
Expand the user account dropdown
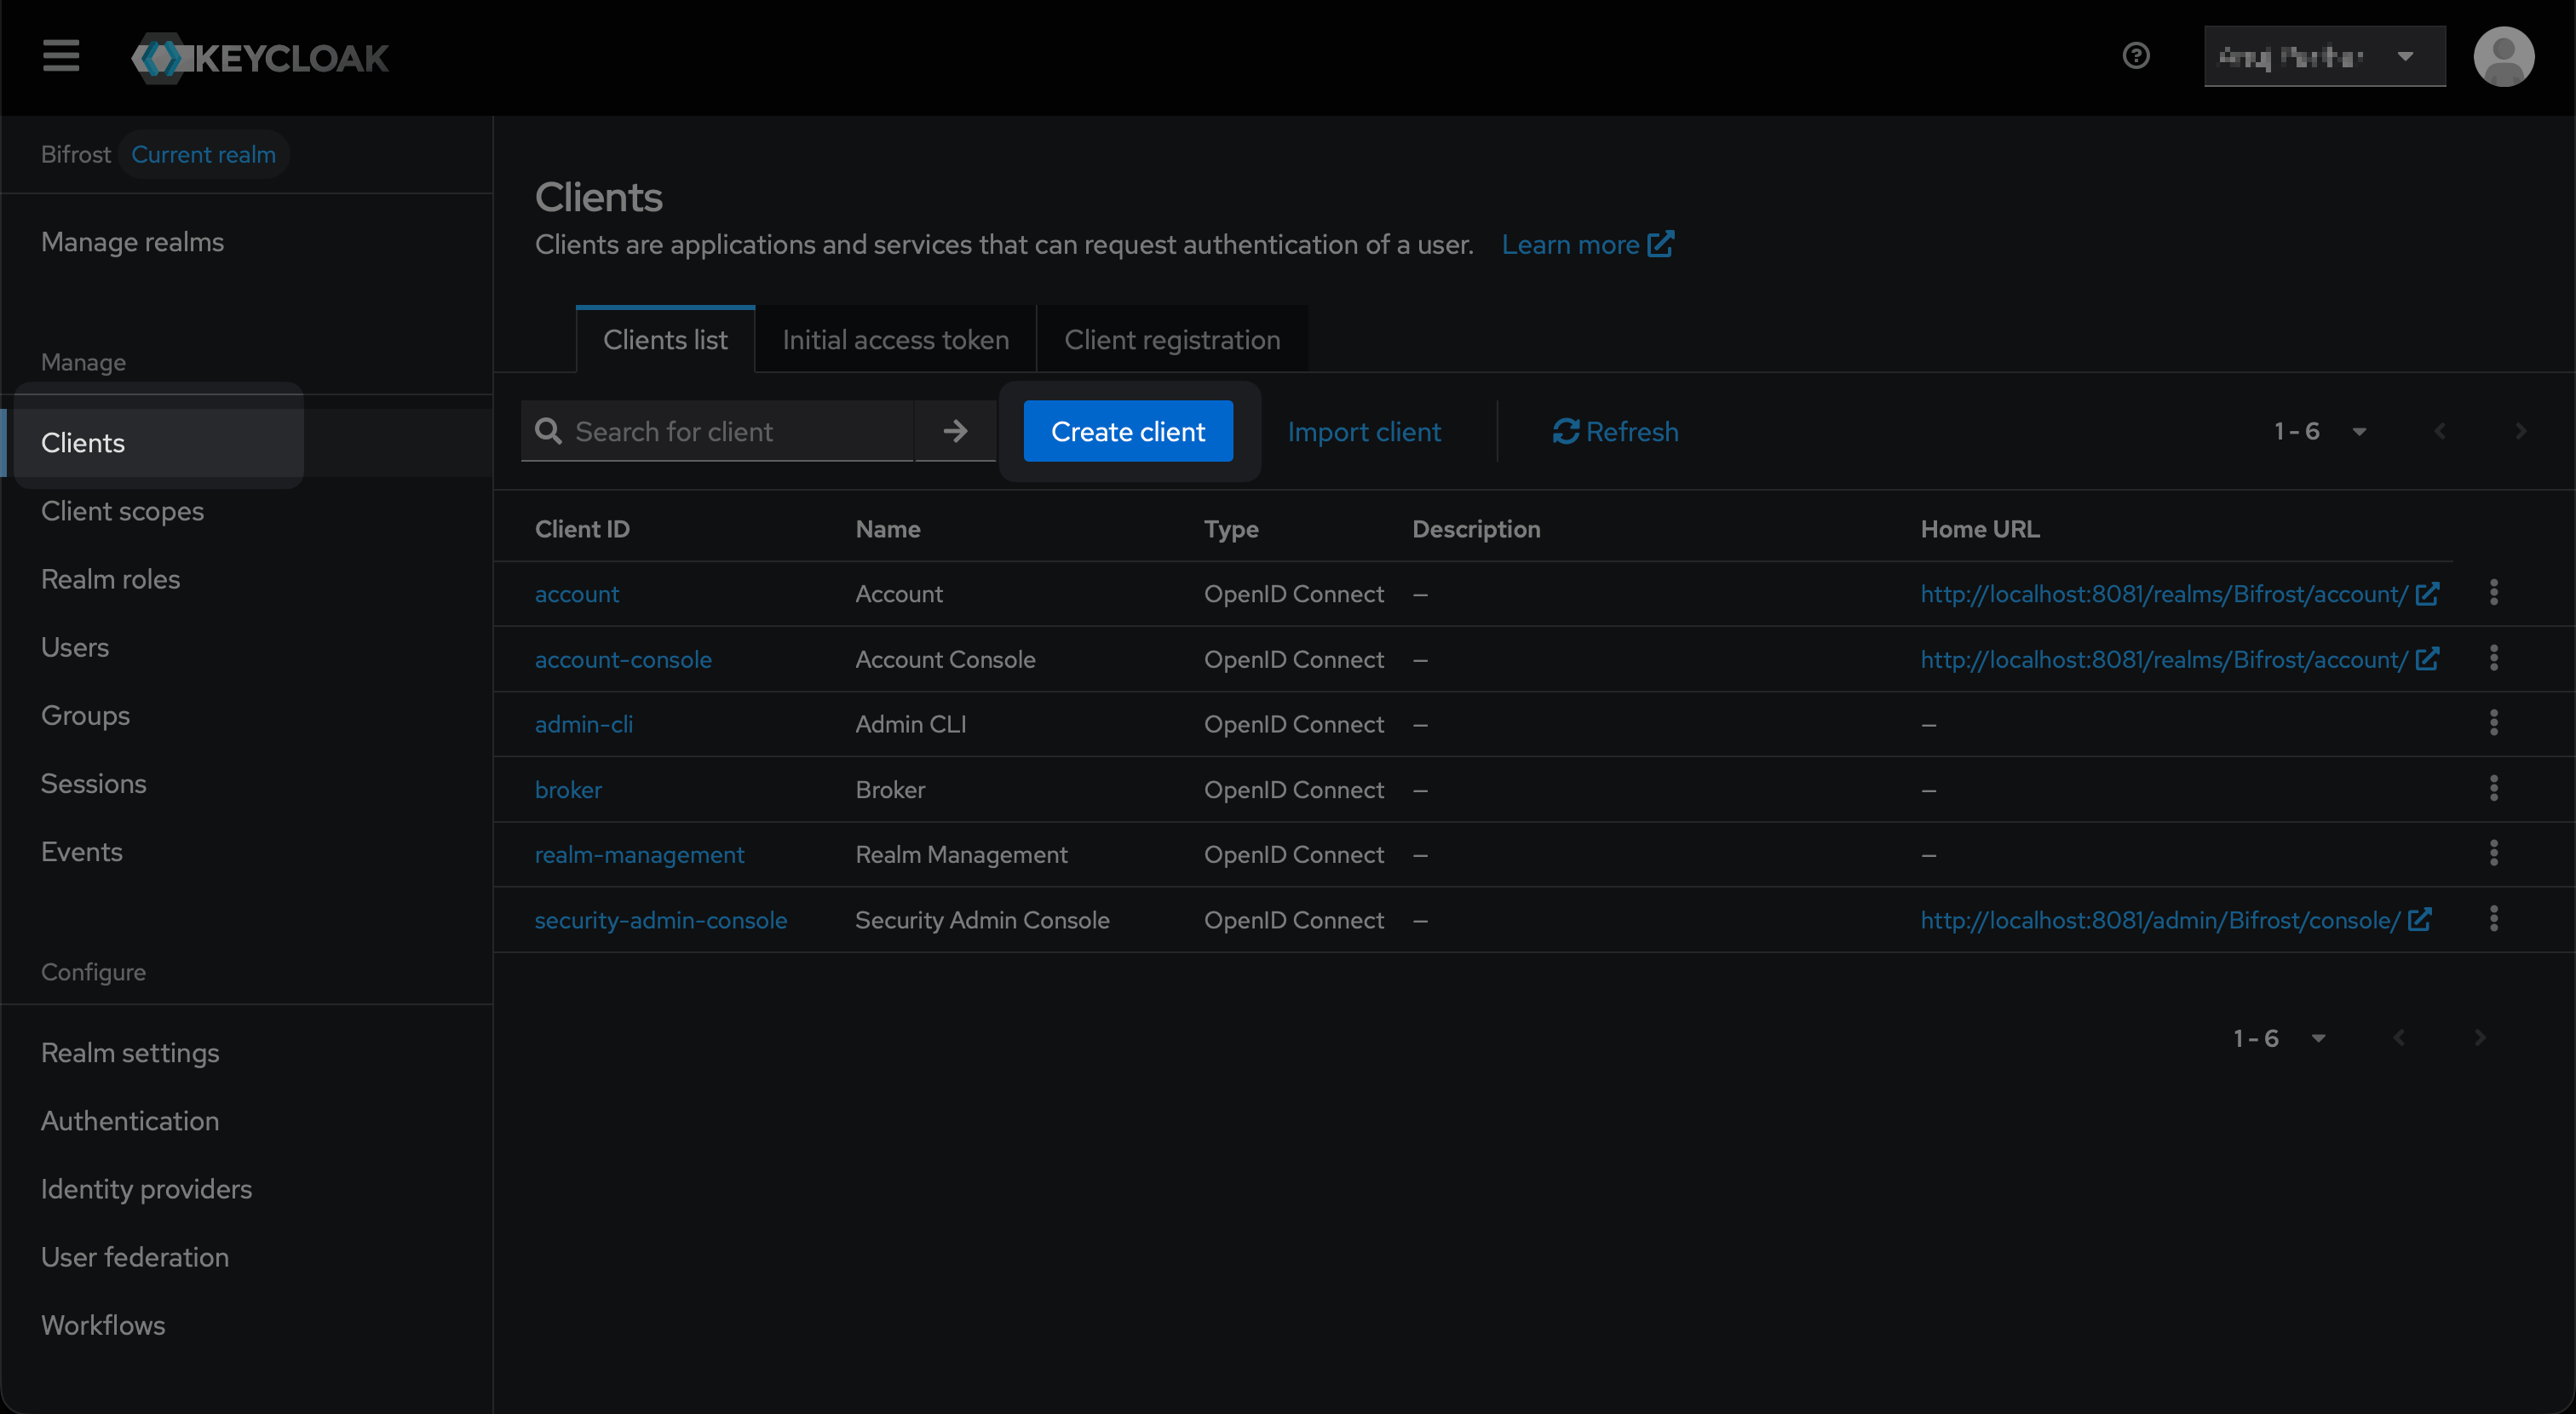click(2325, 56)
